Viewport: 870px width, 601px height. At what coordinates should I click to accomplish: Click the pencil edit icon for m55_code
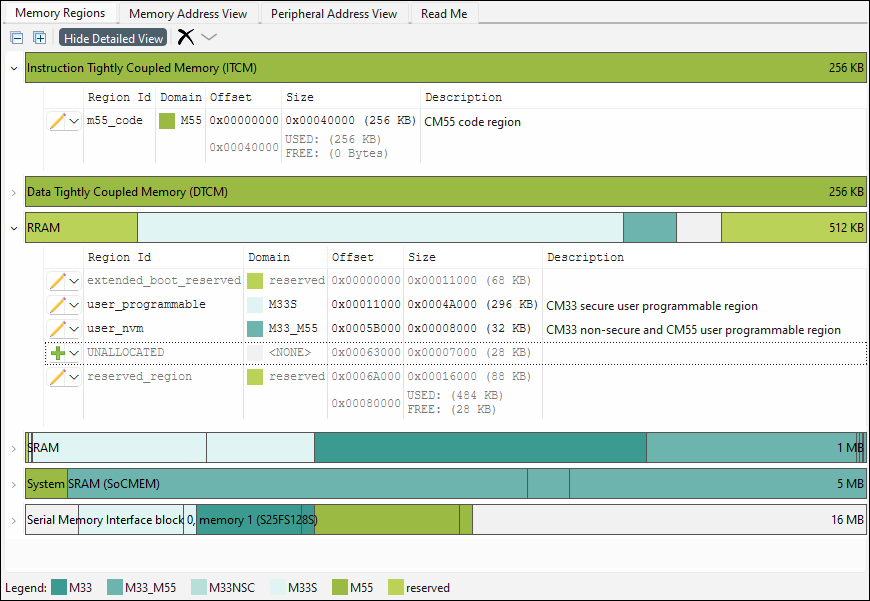point(57,121)
